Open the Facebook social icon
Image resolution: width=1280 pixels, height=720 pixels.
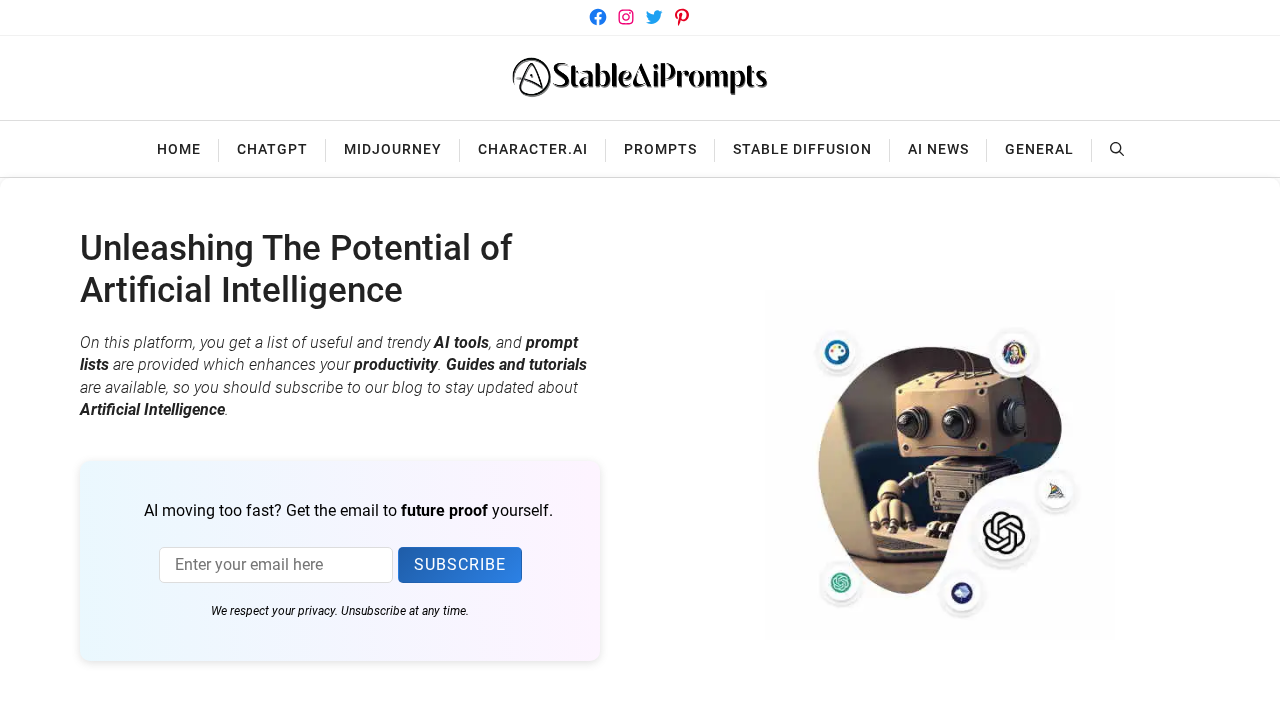[598, 17]
